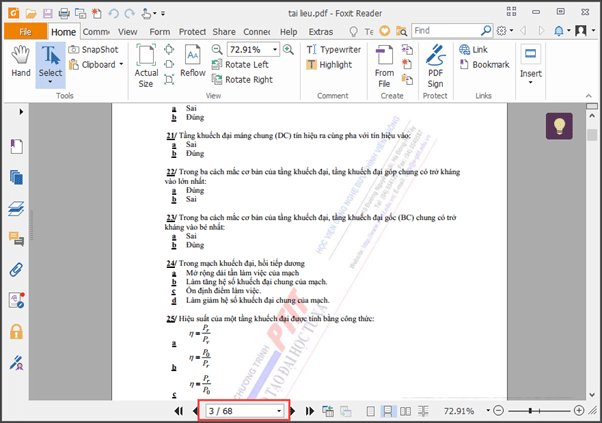
Task: Open the Bookmarks side panel
Action: [x=16, y=147]
